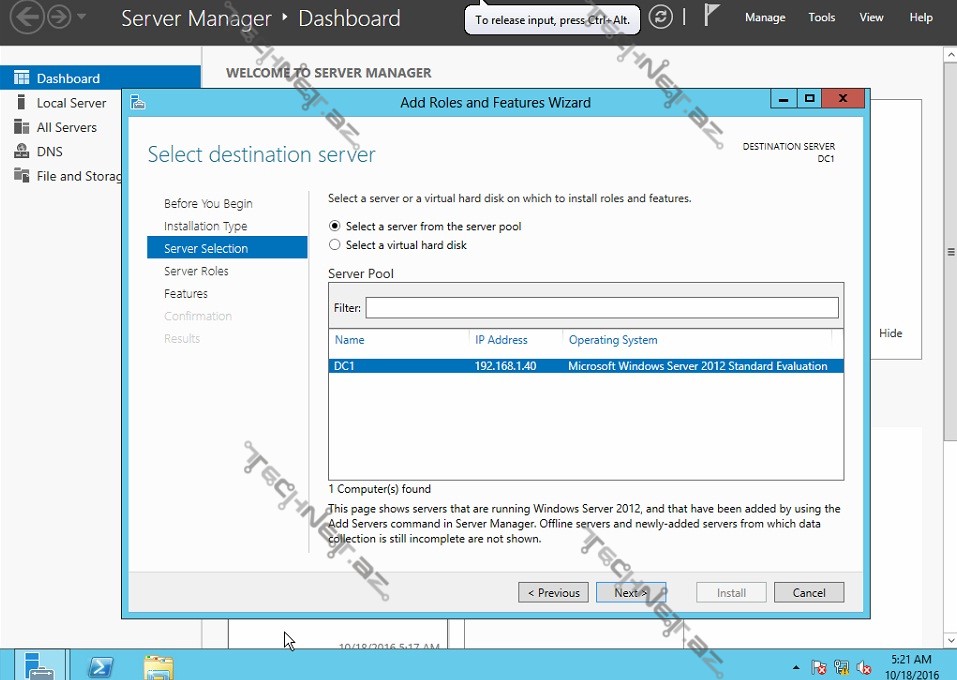This screenshot has height=680, width=957.
Task: Sort server pool by Name column
Action: (350, 340)
